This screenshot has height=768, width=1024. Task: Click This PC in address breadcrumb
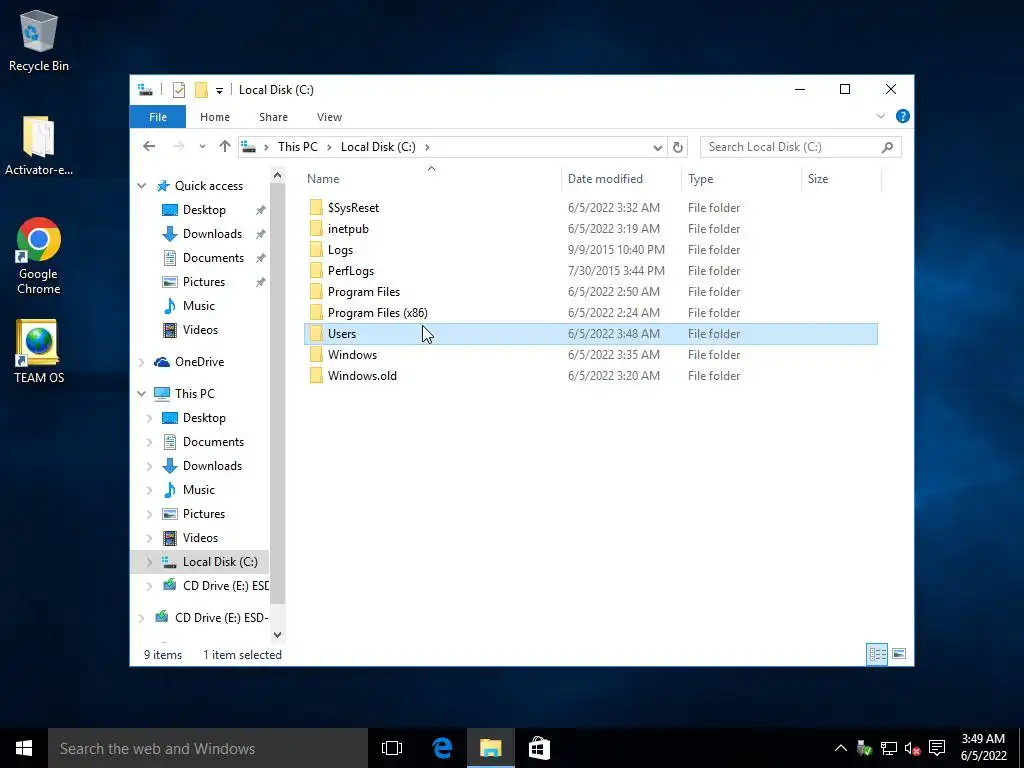click(x=298, y=147)
